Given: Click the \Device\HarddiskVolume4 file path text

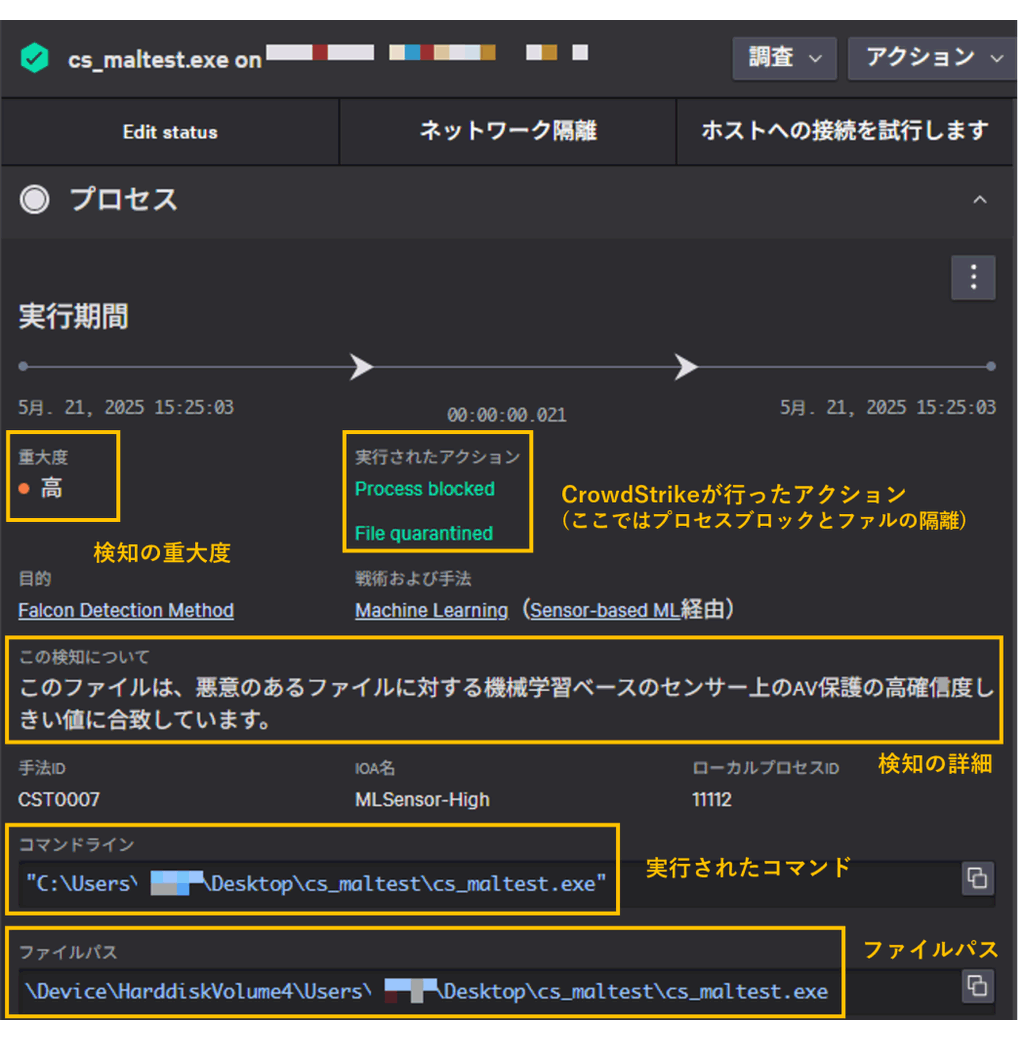Looking at the screenshot, I should (x=426, y=992).
